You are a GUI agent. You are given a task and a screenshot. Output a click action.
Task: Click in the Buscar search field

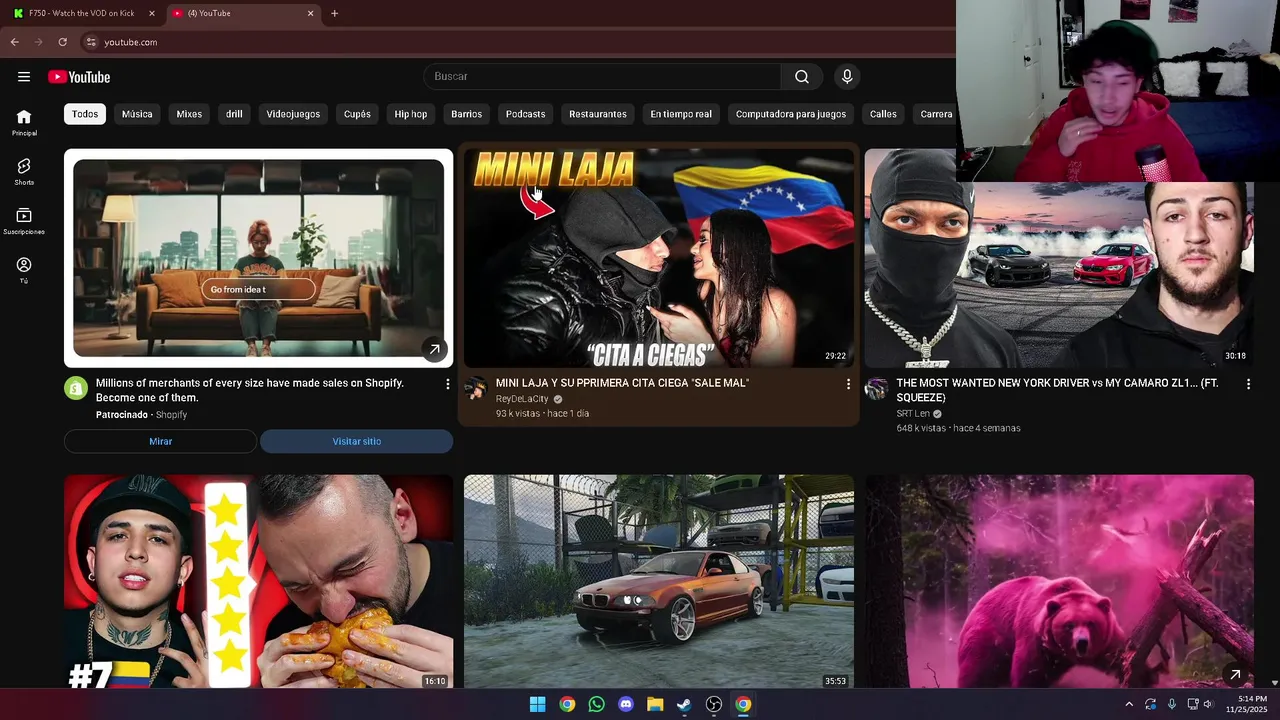click(602, 77)
